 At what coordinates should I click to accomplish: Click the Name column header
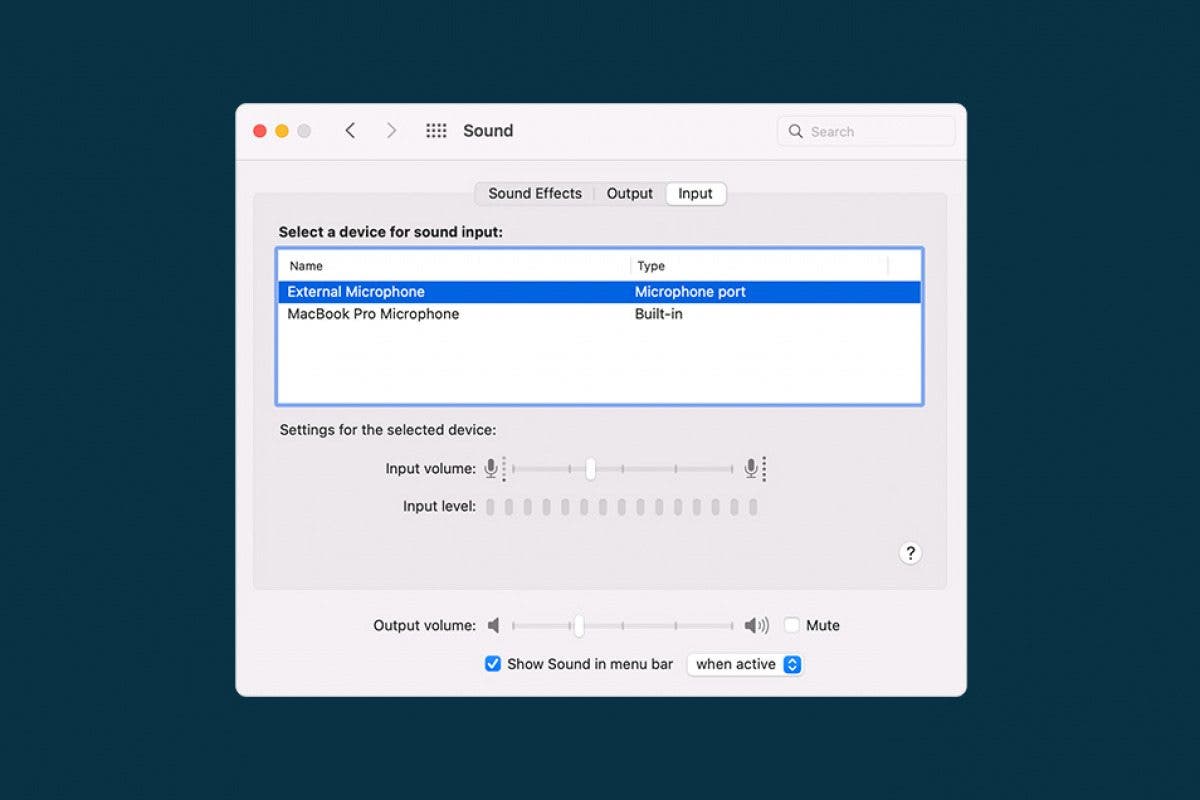pyautogui.click(x=306, y=266)
